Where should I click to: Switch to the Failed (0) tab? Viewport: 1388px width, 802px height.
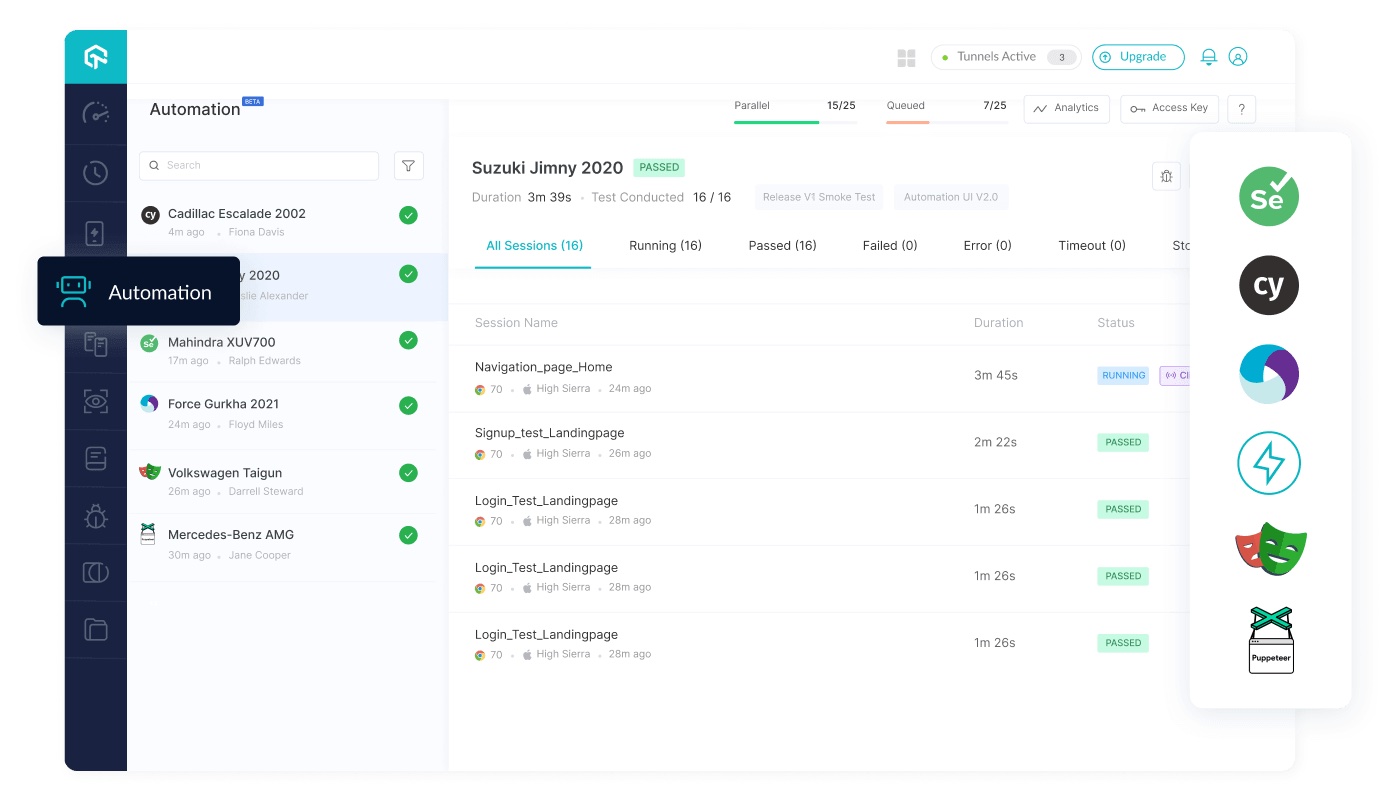click(x=888, y=245)
